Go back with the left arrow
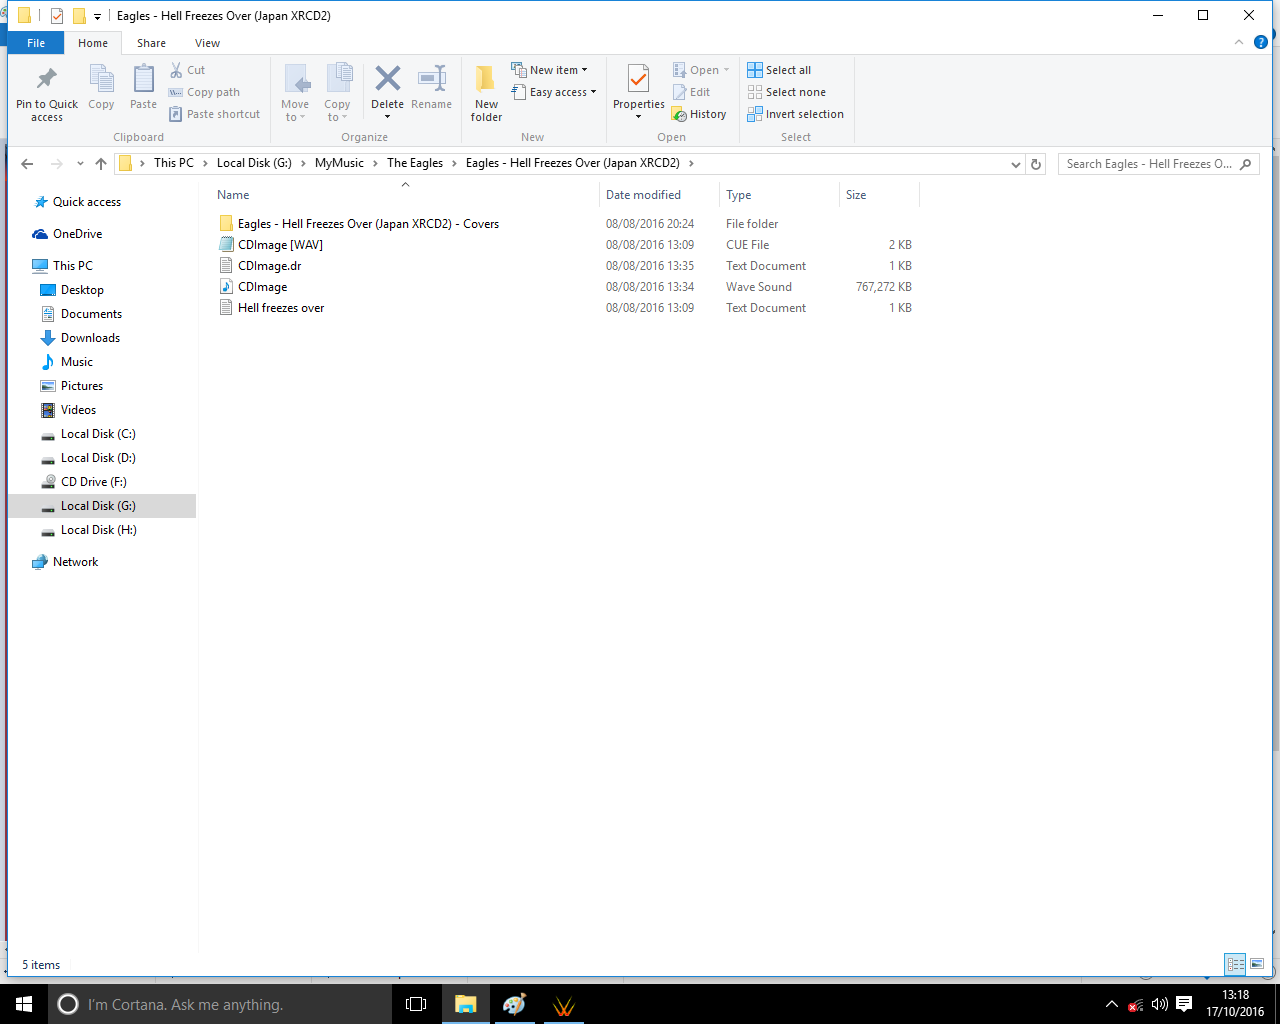This screenshot has width=1280, height=1024. coord(27,164)
